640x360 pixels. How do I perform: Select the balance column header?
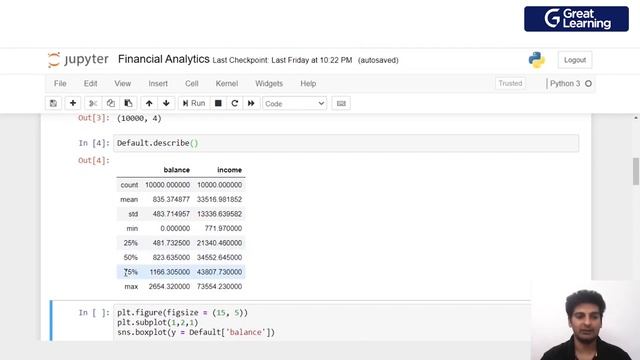point(176,170)
